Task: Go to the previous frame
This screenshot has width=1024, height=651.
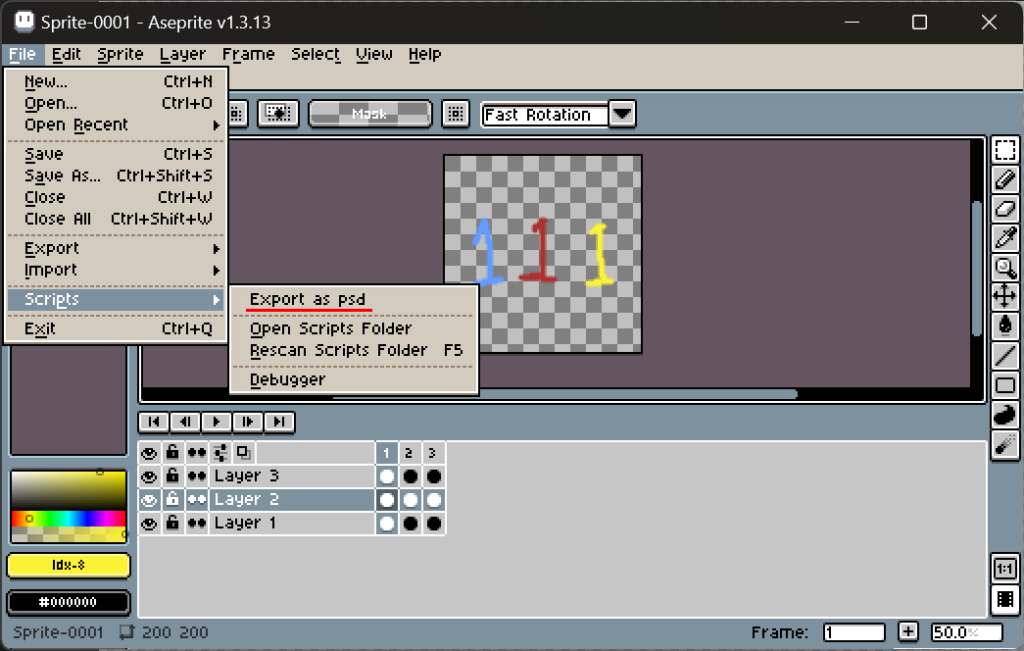Action: coord(185,422)
